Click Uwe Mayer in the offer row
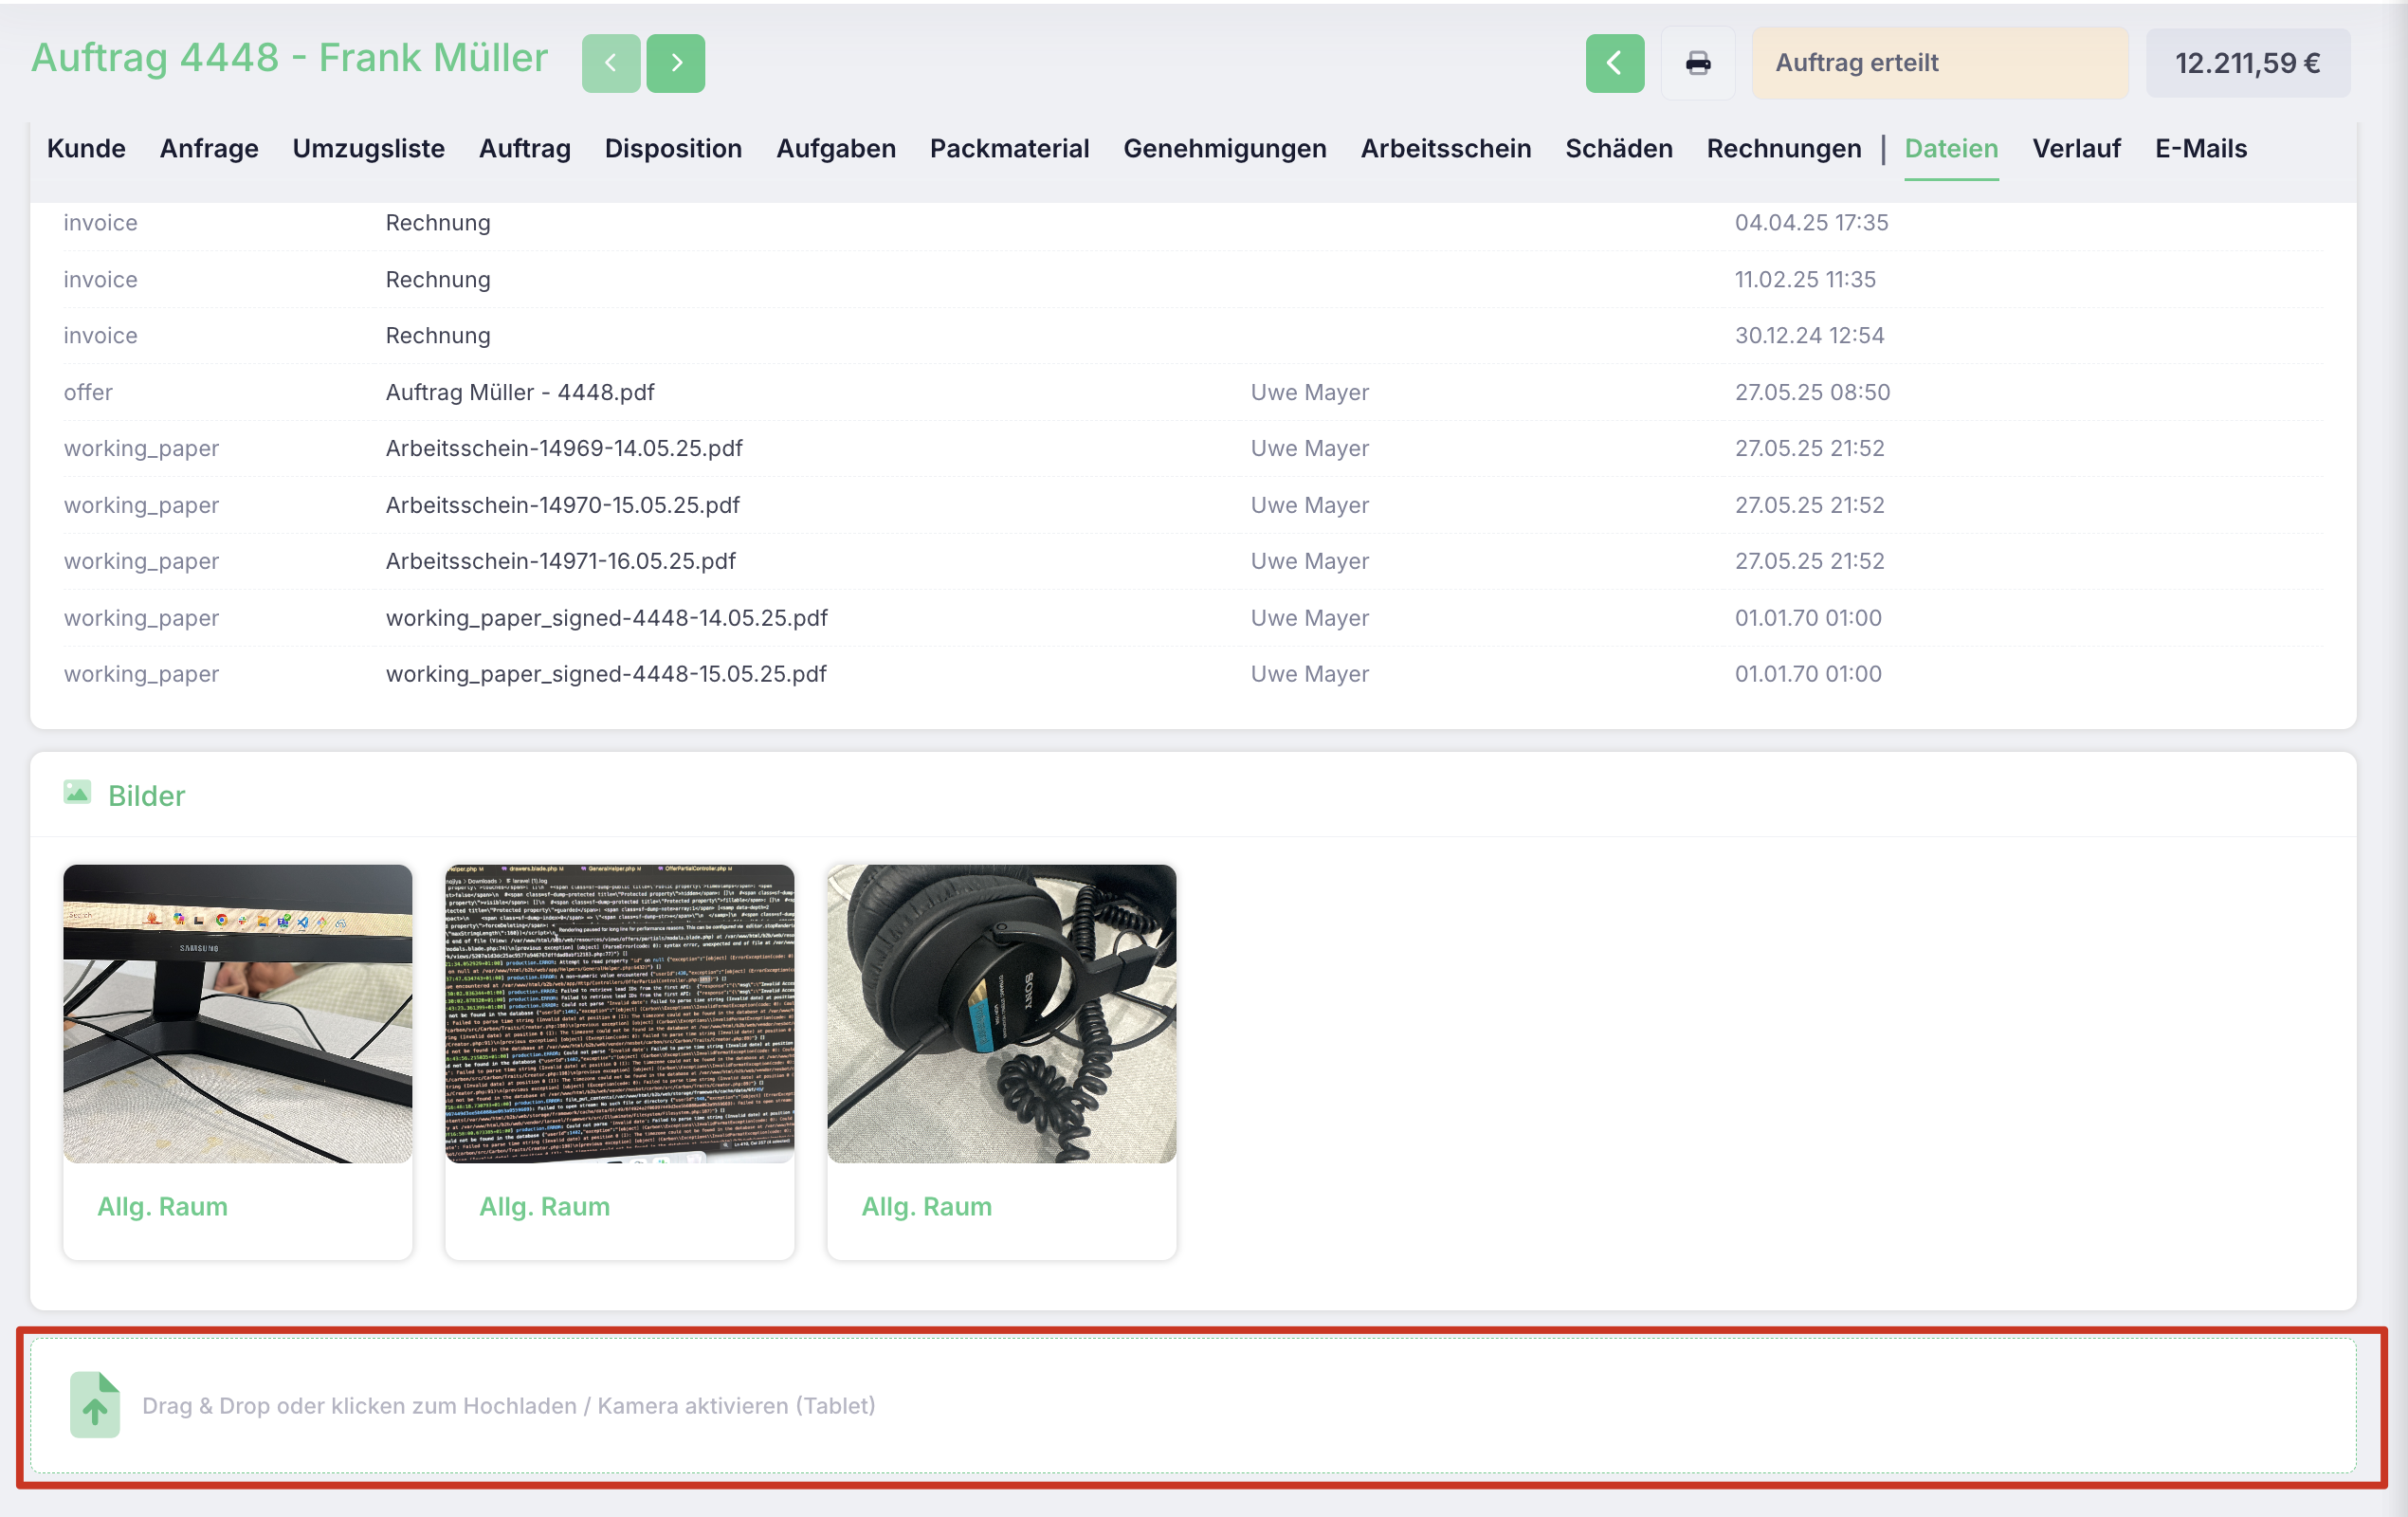The image size is (2408, 1517). pos(1309,393)
